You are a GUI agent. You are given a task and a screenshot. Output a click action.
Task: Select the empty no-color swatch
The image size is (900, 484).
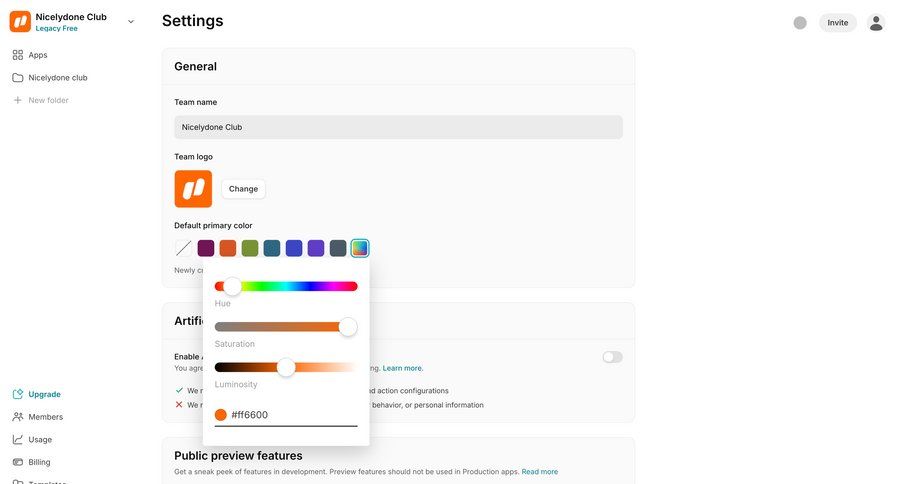[184, 248]
